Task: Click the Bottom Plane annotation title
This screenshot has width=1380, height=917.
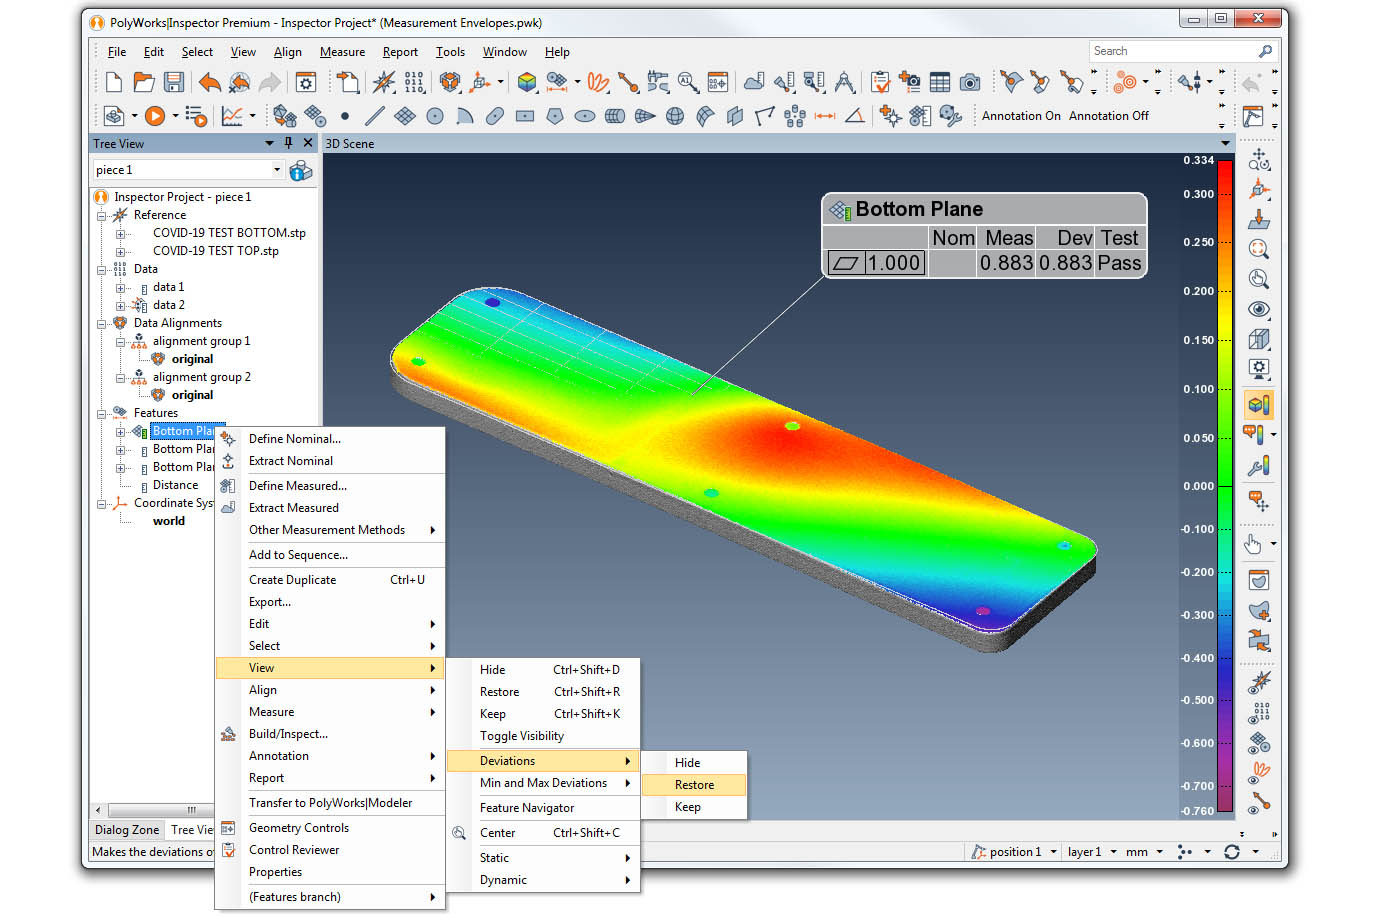Action: pyautogui.click(x=919, y=209)
